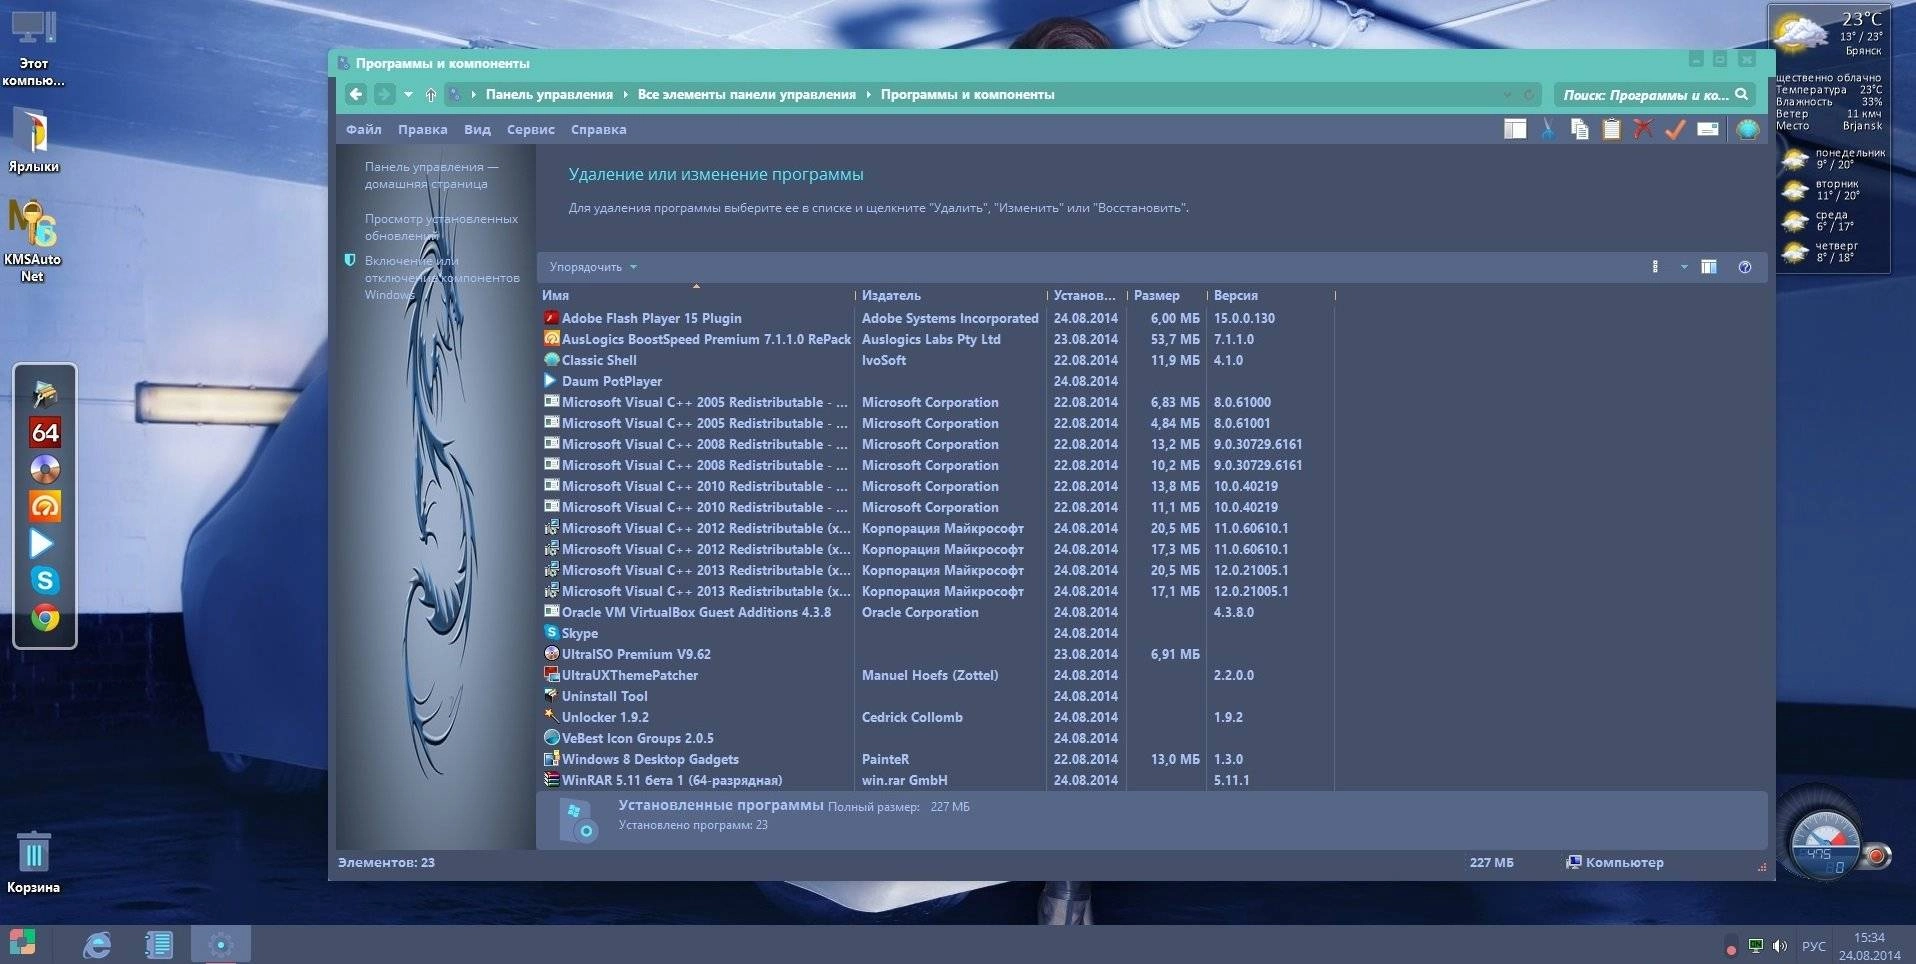Screen dimensions: 1916x964
Task: Open the Справка menu
Action: [598, 129]
